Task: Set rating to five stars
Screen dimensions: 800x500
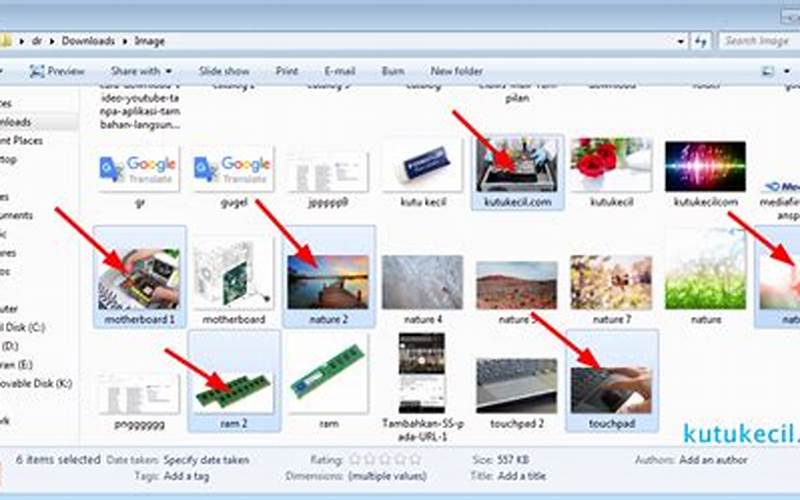Action: point(416,460)
